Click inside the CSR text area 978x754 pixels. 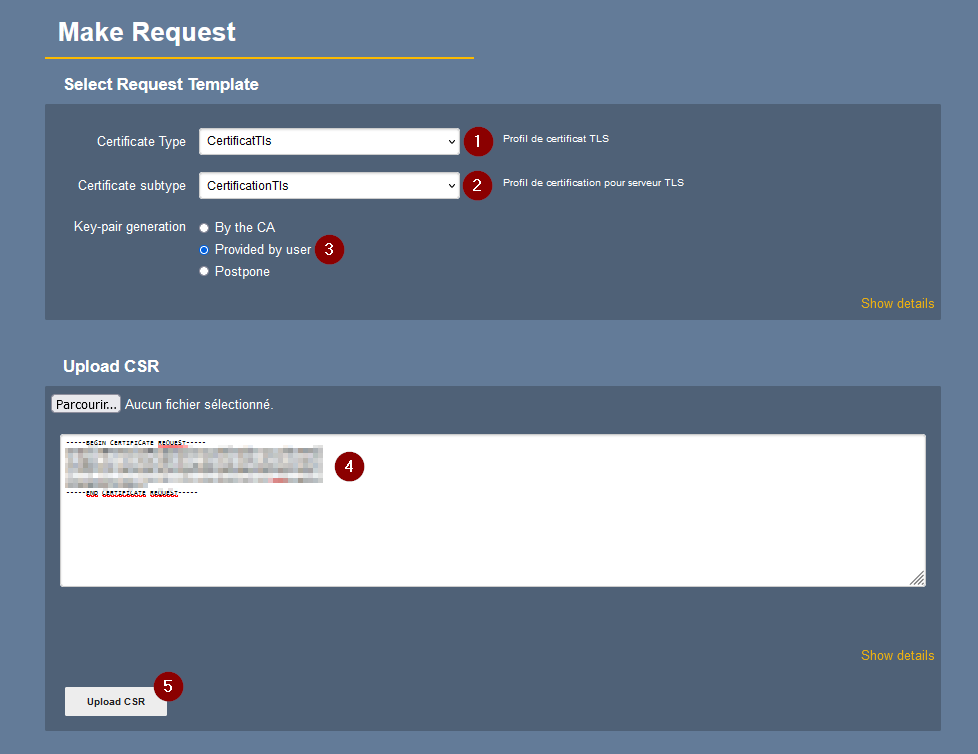pos(600,530)
